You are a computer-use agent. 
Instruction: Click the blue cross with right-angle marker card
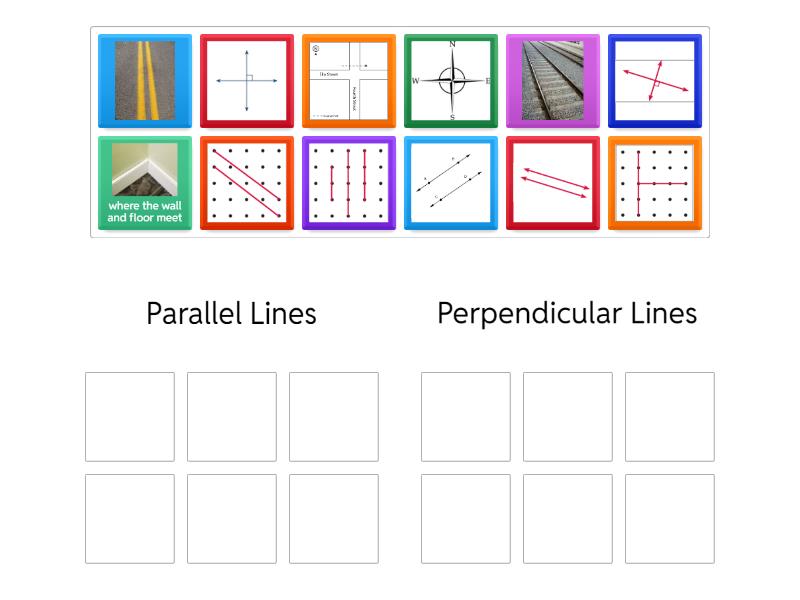[x=246, y=81]
